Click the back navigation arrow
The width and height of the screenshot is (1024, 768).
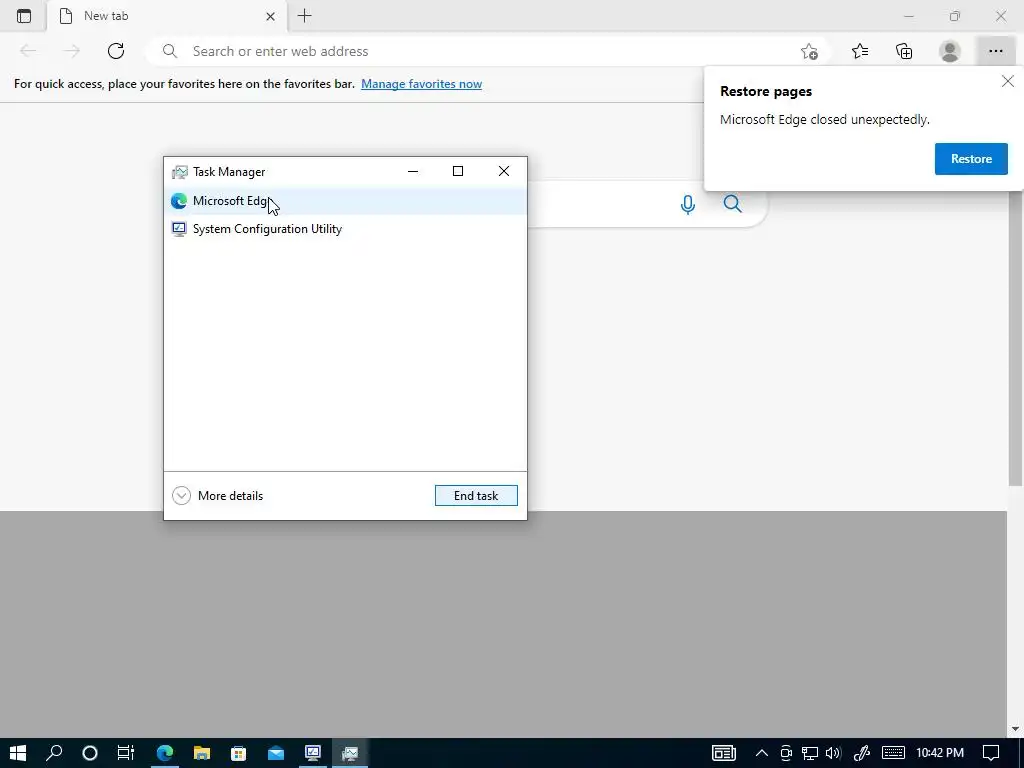point(28,51)
